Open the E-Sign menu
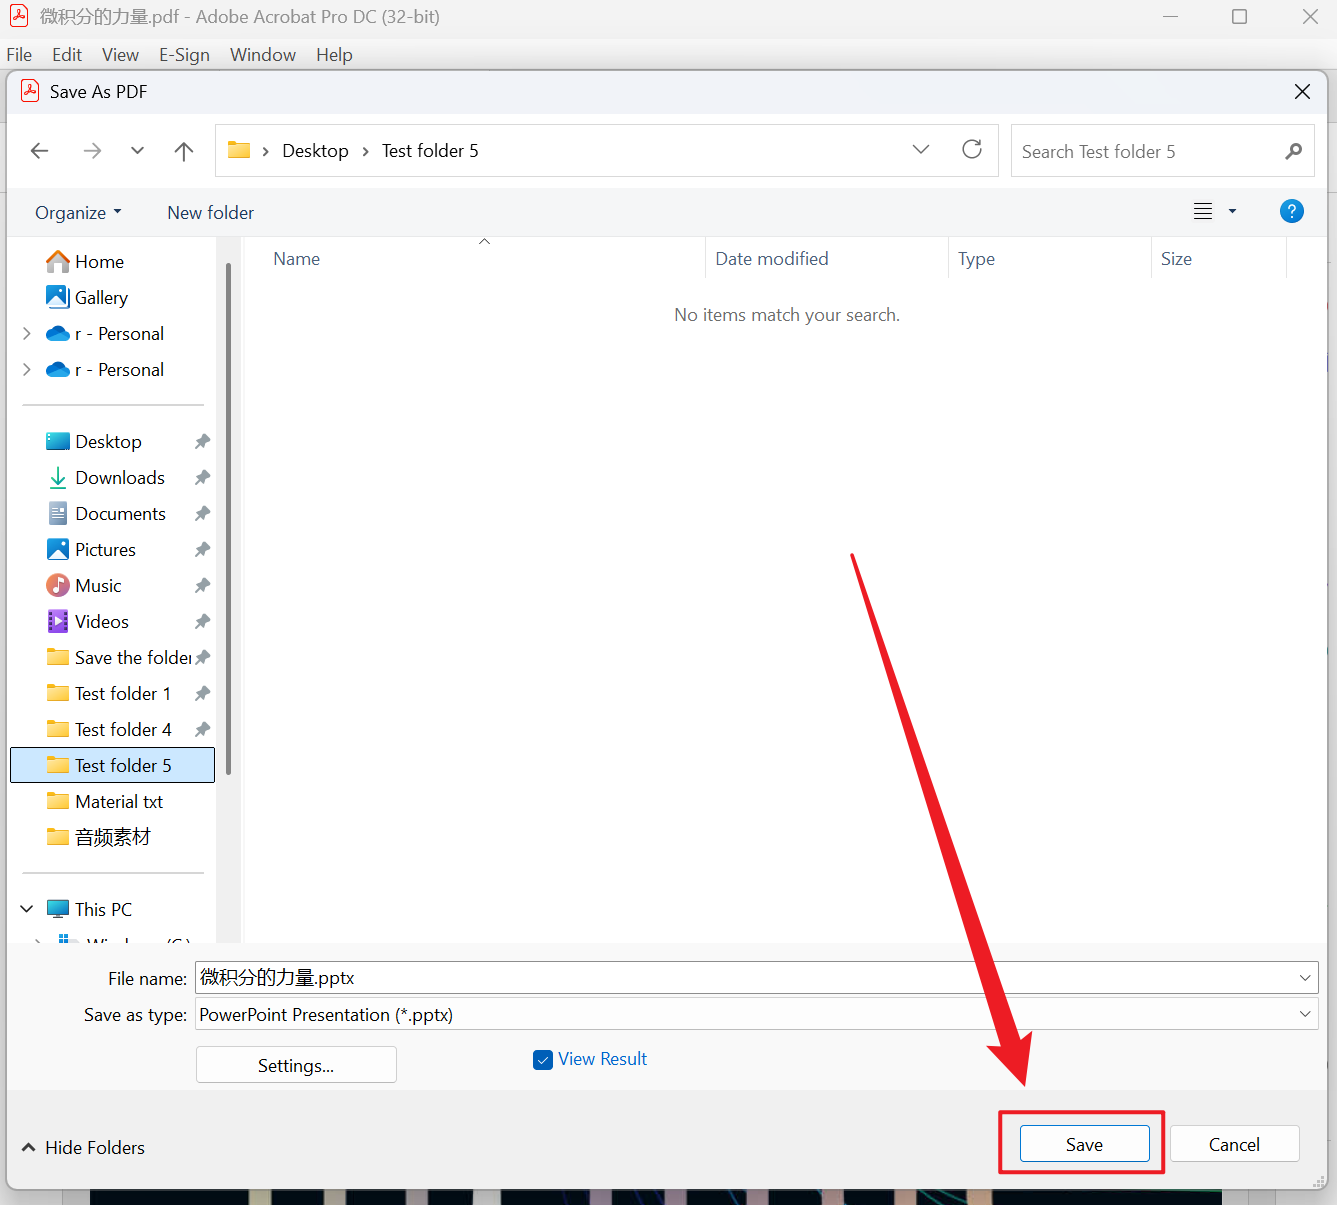 pos(184,55)
